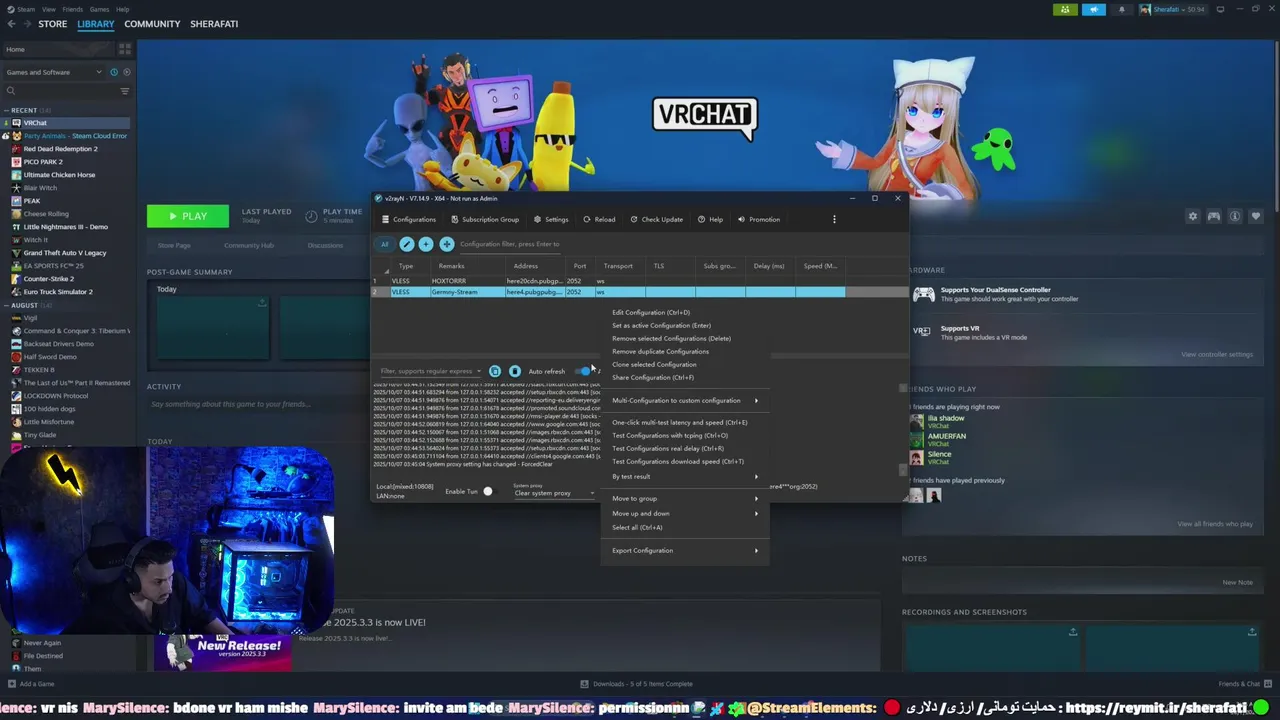This screenshot has width=1280, height=720.
Task: Toggle Auto refresh switch in v2rayN log
Action: [584, 371]
